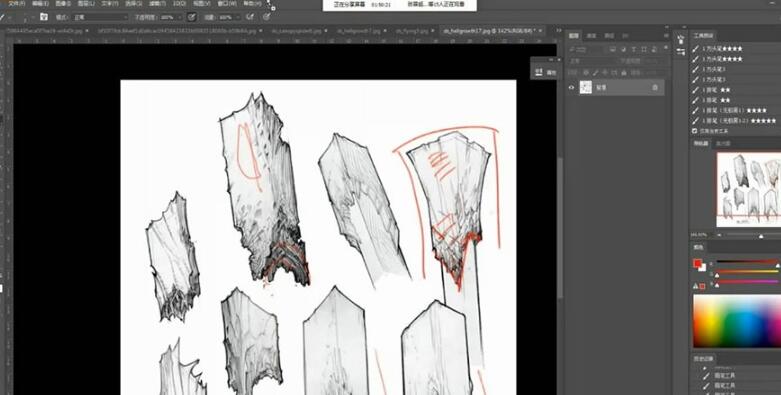Toggle pressure-for-opacity icon beside the opacity field
This screenshot has height=395, width=781.
(191, 17)
